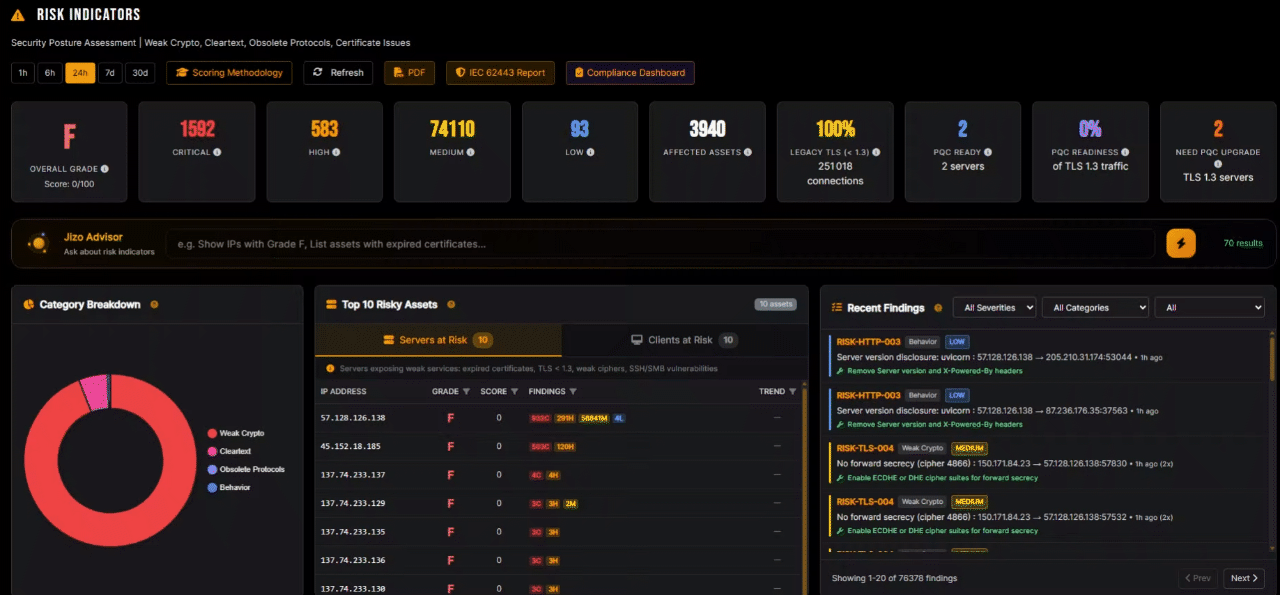
Task: Click the Recent Findings info icon
Action: tap(937, 308)
